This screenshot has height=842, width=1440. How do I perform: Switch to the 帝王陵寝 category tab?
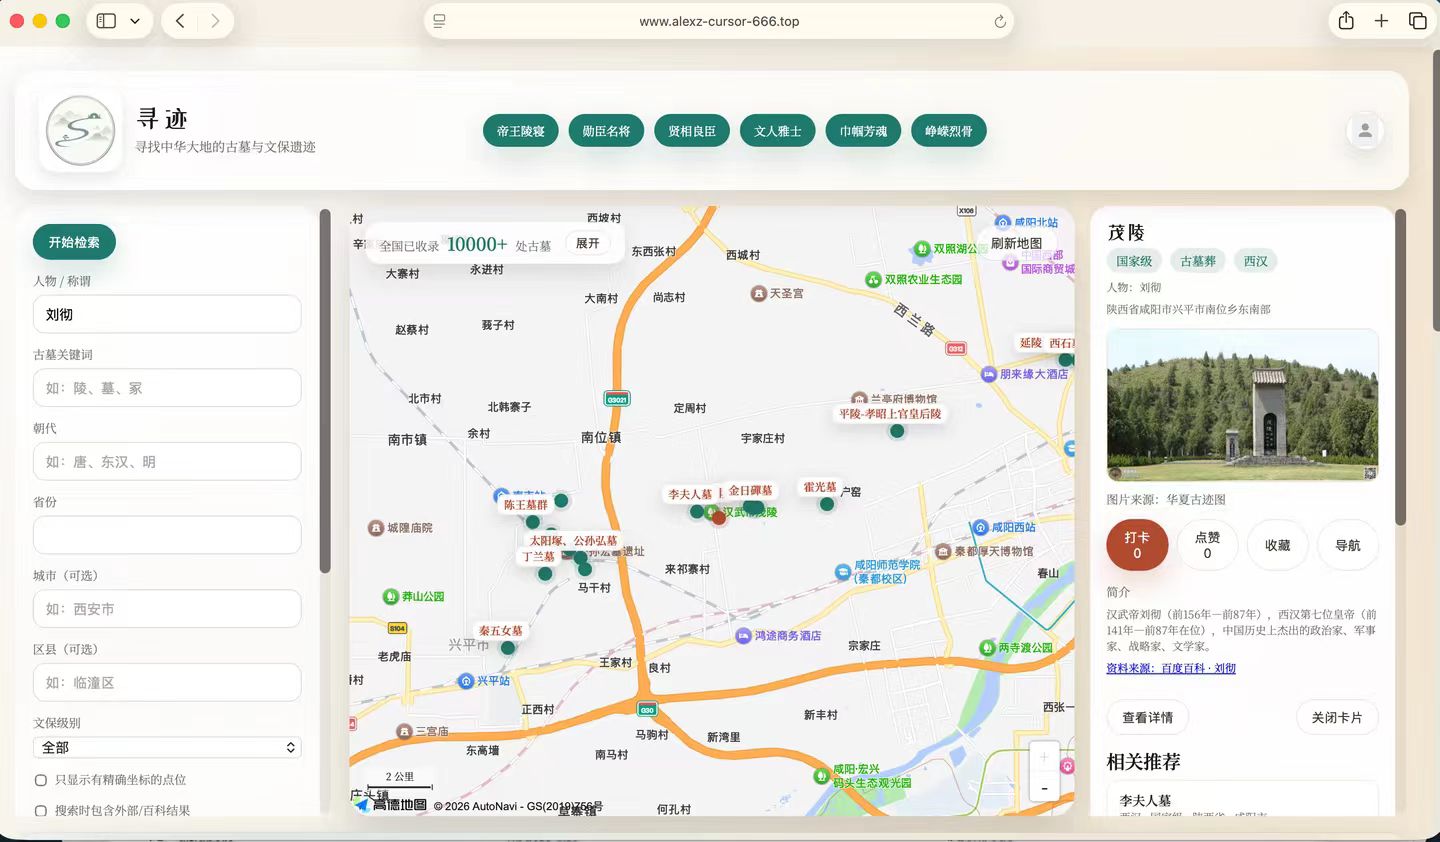click(520, 130)
